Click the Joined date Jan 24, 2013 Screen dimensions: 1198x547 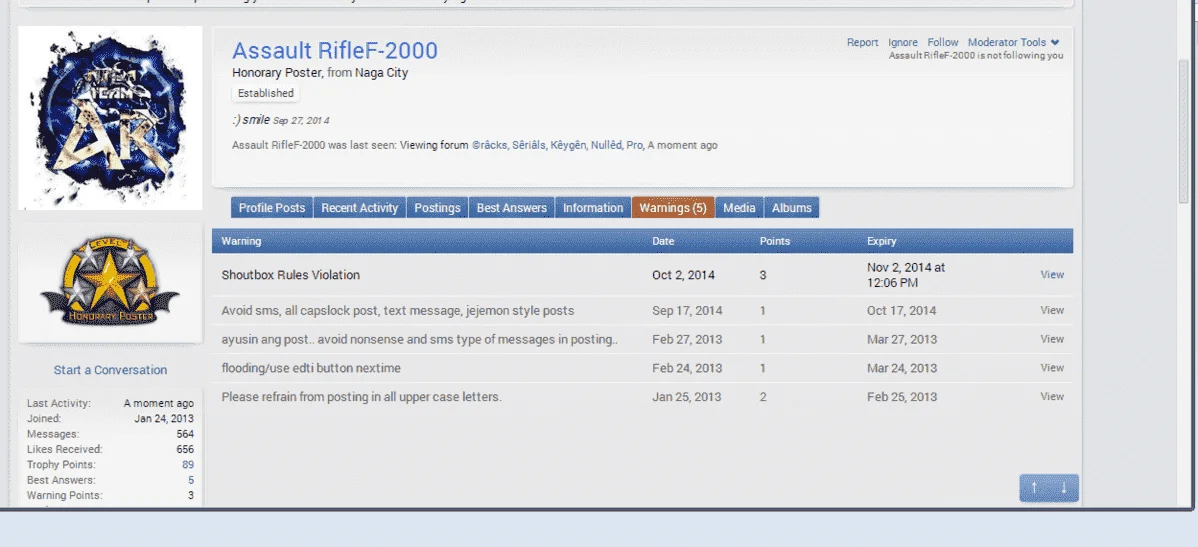[x=164, y=419]
